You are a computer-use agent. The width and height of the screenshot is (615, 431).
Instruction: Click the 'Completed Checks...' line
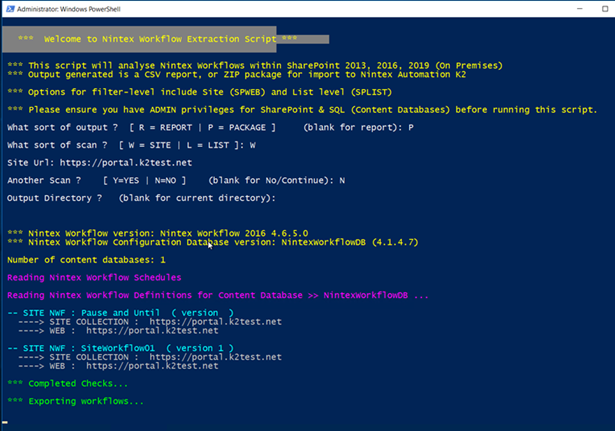(67, 383)
